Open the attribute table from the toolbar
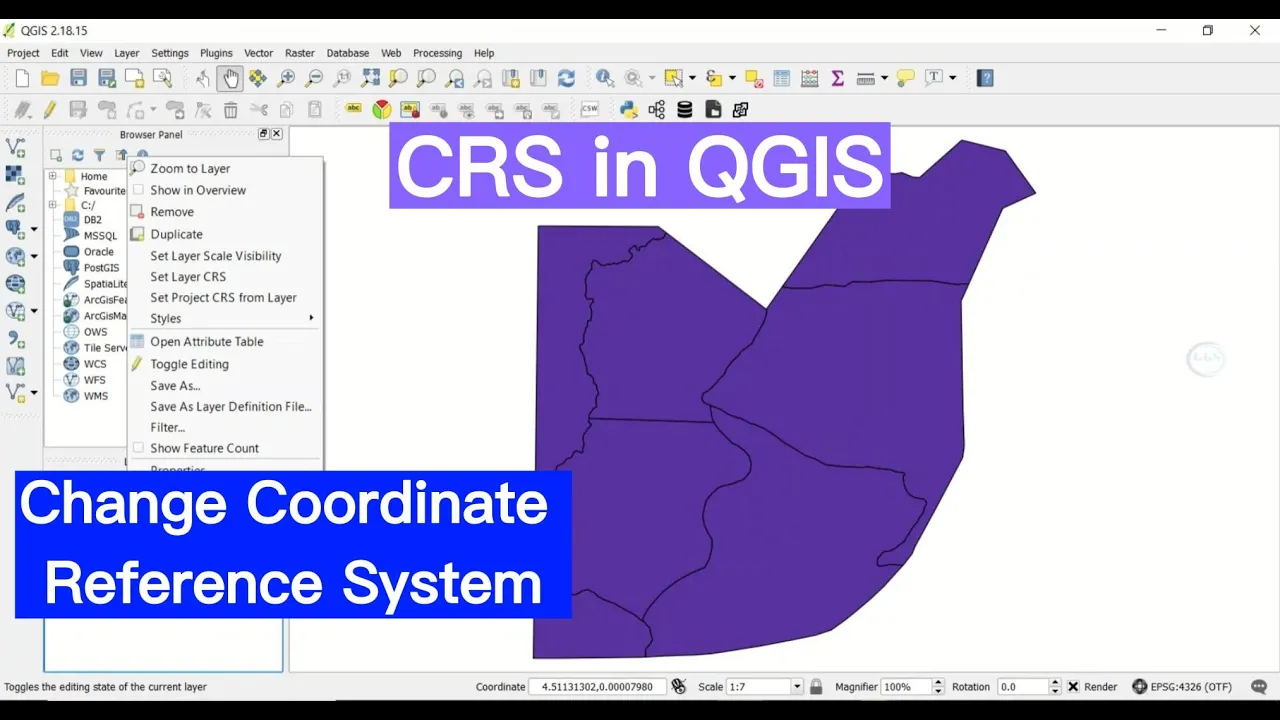This screenshot has height=720, width=1280. pos(782,78)
